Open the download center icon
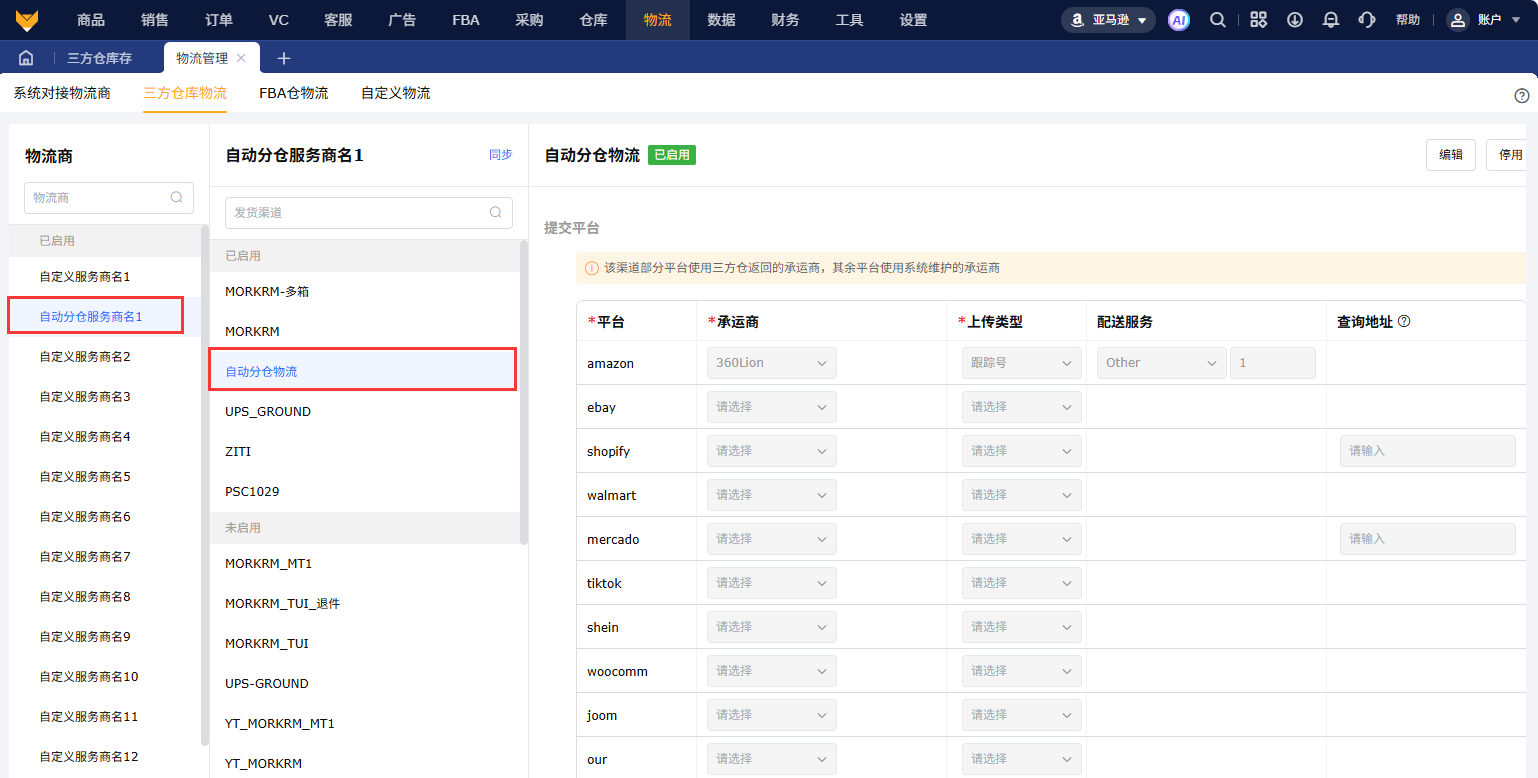 pyautogui.click(x=1294, y=20)
